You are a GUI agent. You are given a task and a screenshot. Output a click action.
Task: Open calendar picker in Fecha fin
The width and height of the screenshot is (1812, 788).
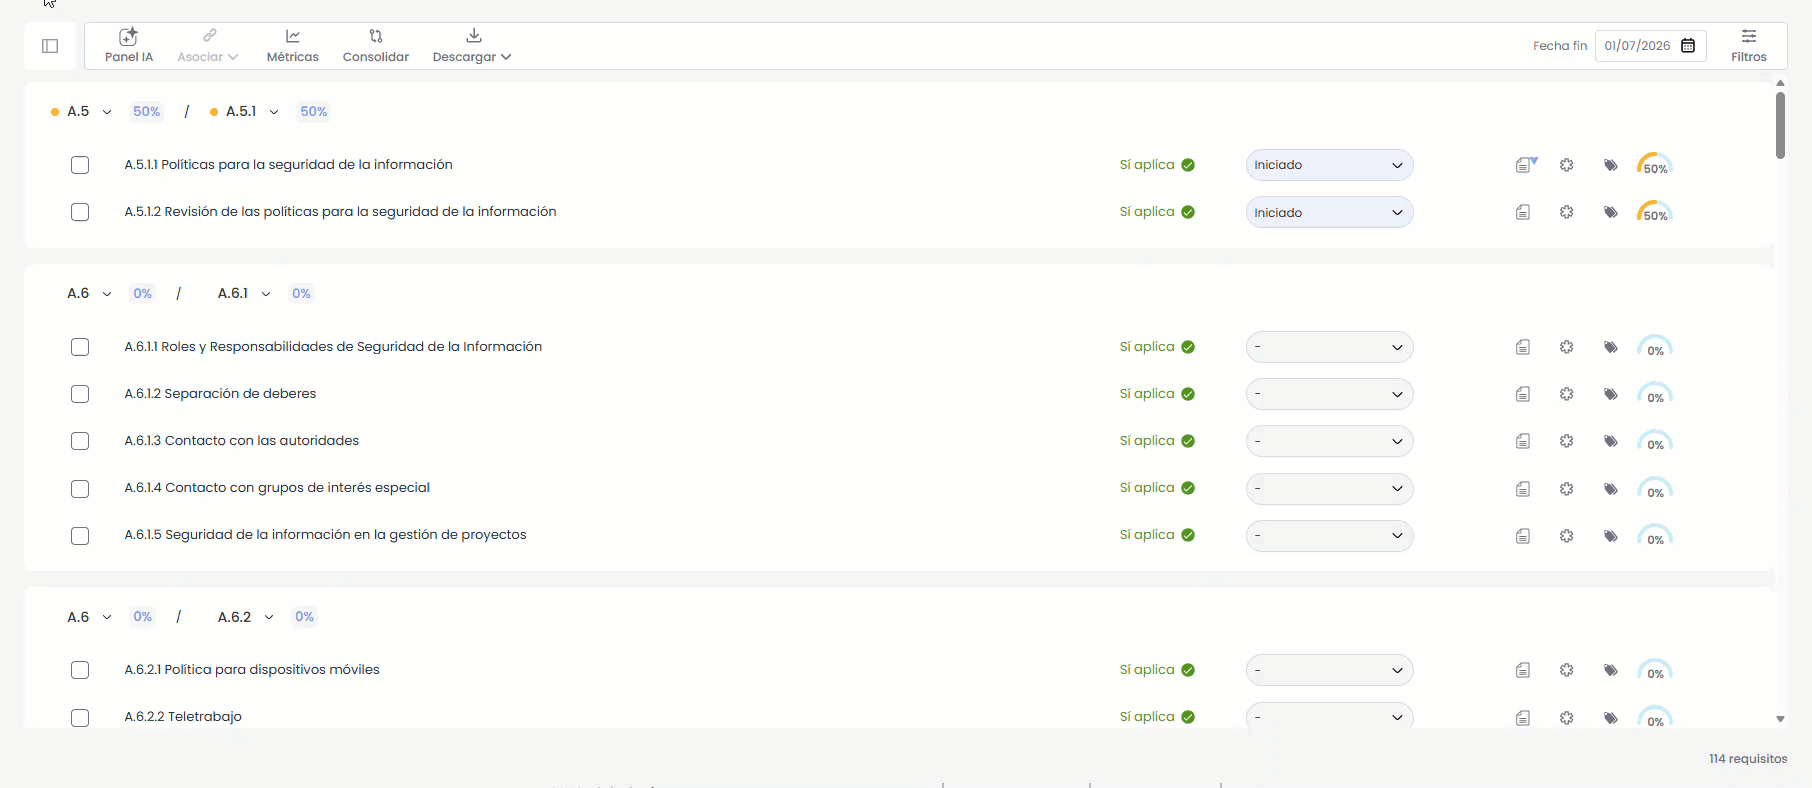1688,46
